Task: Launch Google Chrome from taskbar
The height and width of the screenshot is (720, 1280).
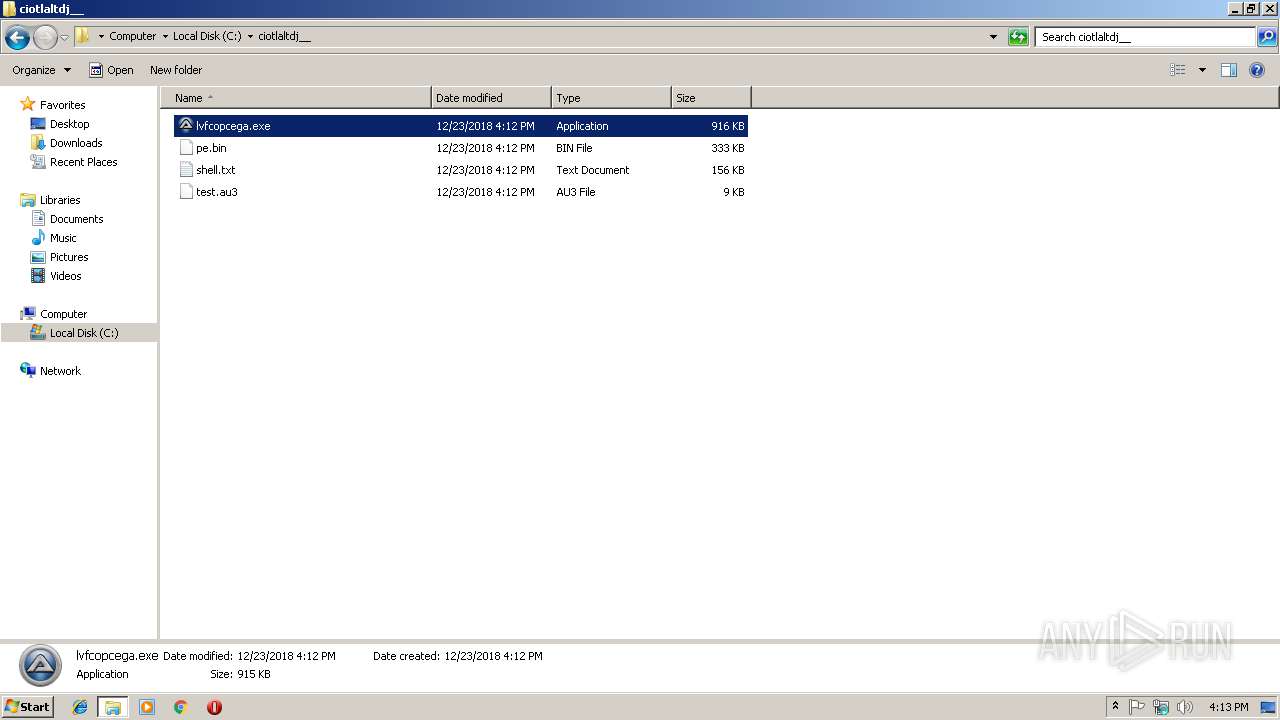Action: [181, 707]
